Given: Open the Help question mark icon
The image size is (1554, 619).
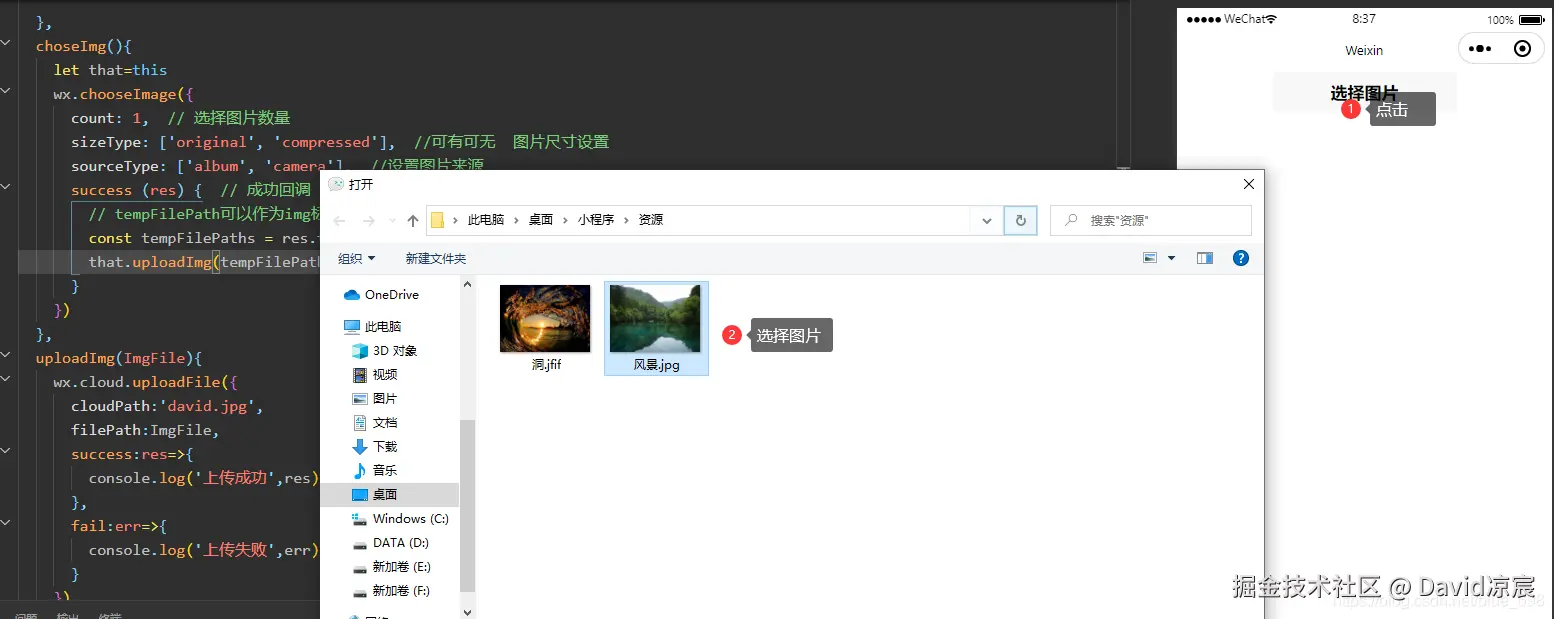Looking at the screenshot, I should (x=1240, y=258).
